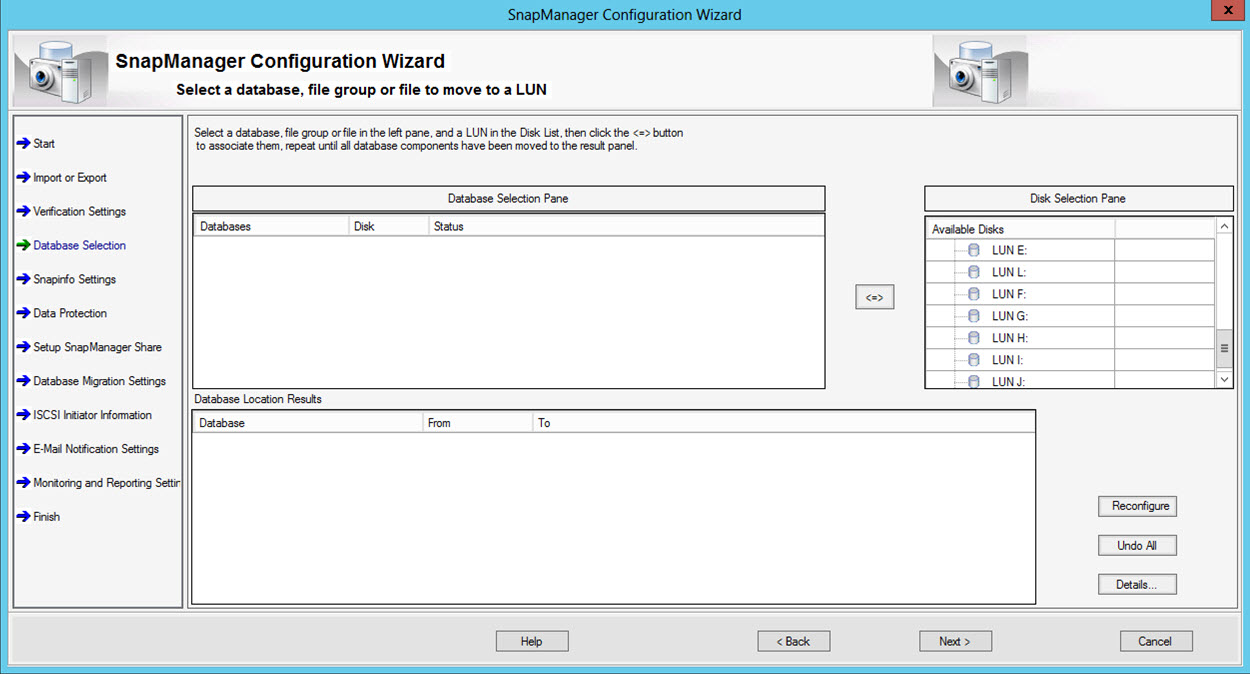This screenshot has height=674, width=1250.
Task: Click the disk icon for LUN J:
Action: 974,381
